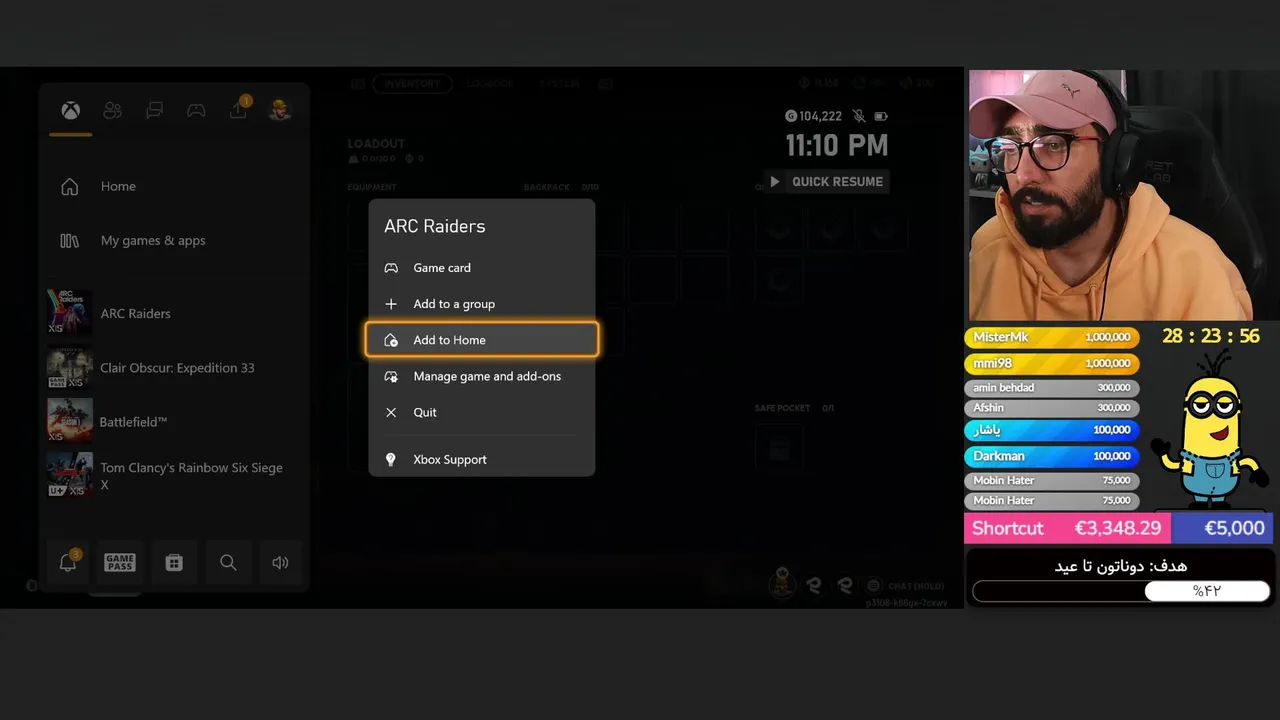
Task: Select ARC Raiders in recent list
Action: [x=175, y=313]
